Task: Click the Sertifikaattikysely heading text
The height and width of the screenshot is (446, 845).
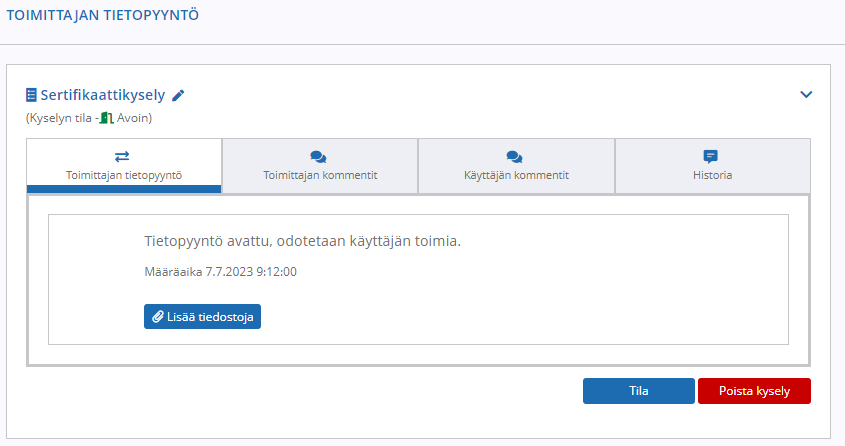Action: coord(103,95)
